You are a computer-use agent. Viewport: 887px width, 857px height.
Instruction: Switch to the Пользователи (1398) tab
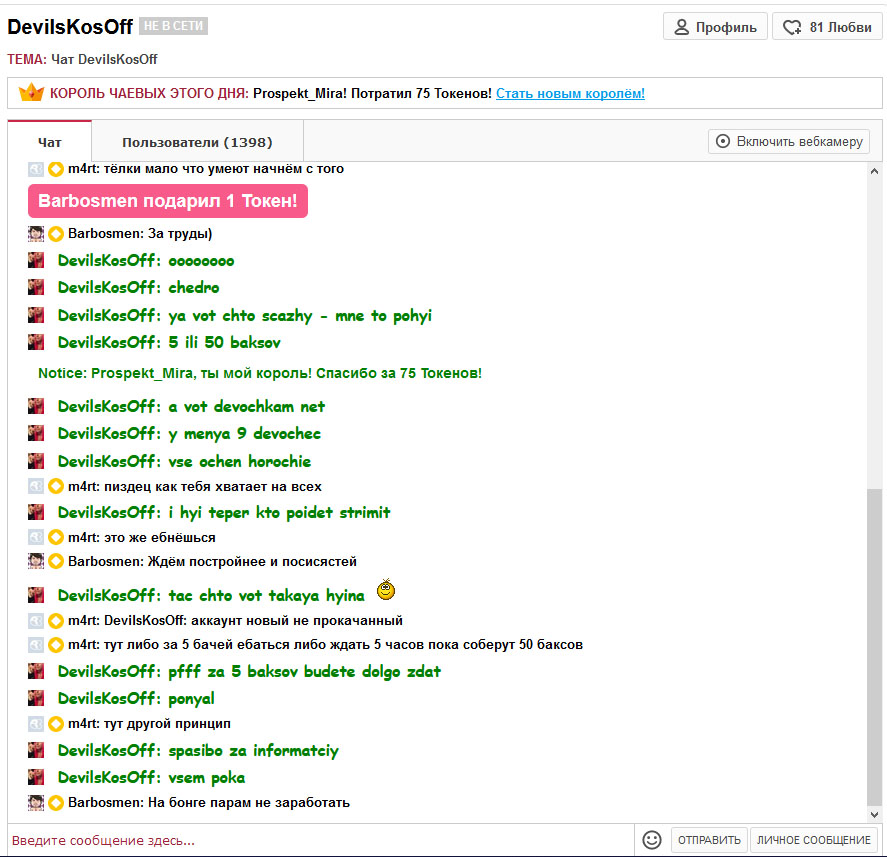click(x=197, y=142)
